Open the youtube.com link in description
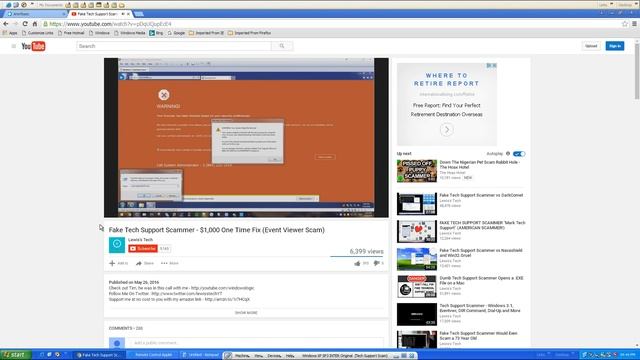Image resolution: width=640 pixels, height=360 pixels. coord(222,288)
